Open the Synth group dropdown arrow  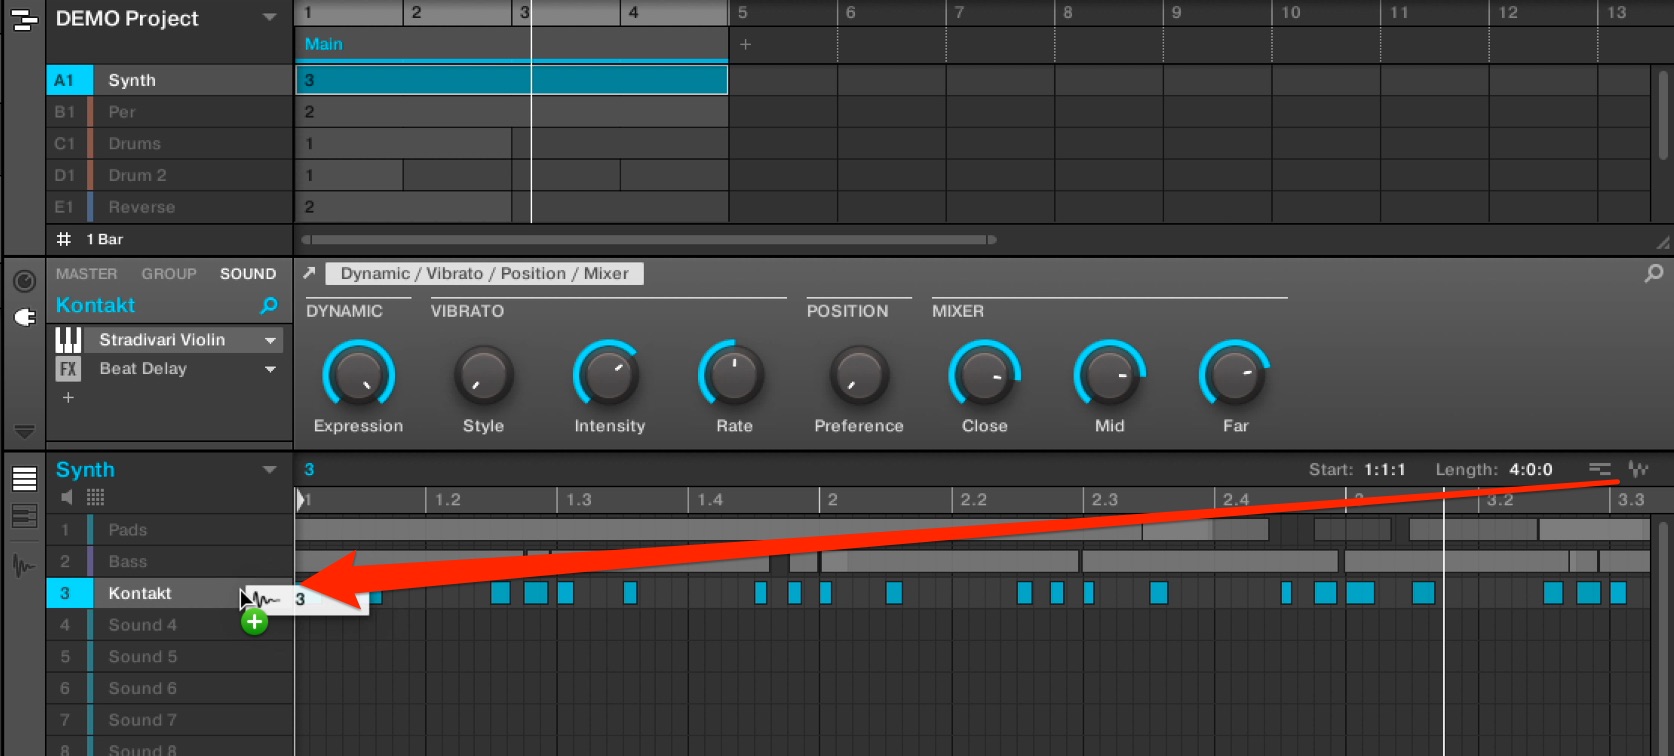269,470
